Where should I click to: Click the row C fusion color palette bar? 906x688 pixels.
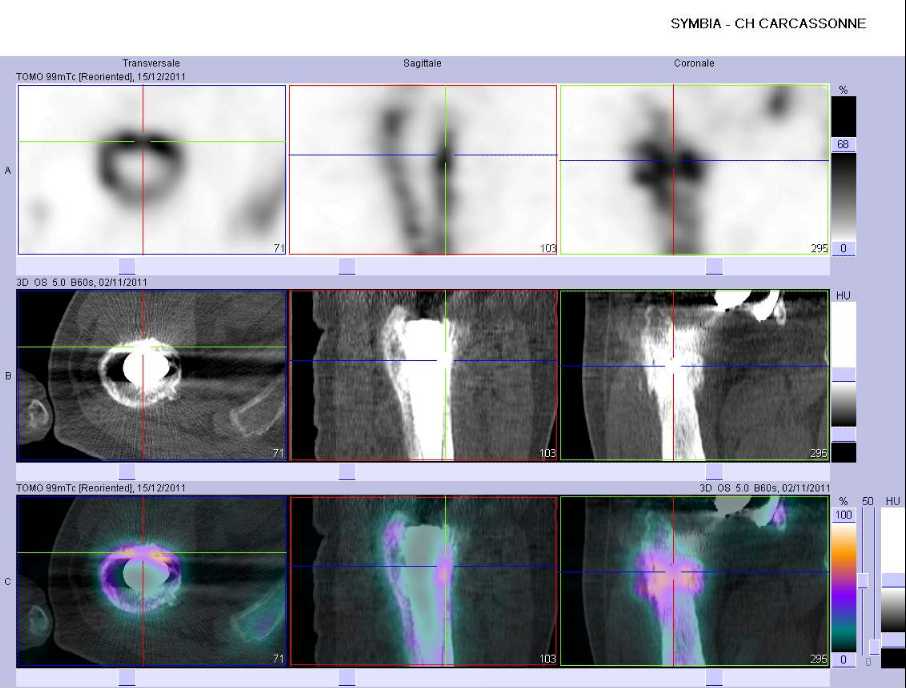click(844, 587)
